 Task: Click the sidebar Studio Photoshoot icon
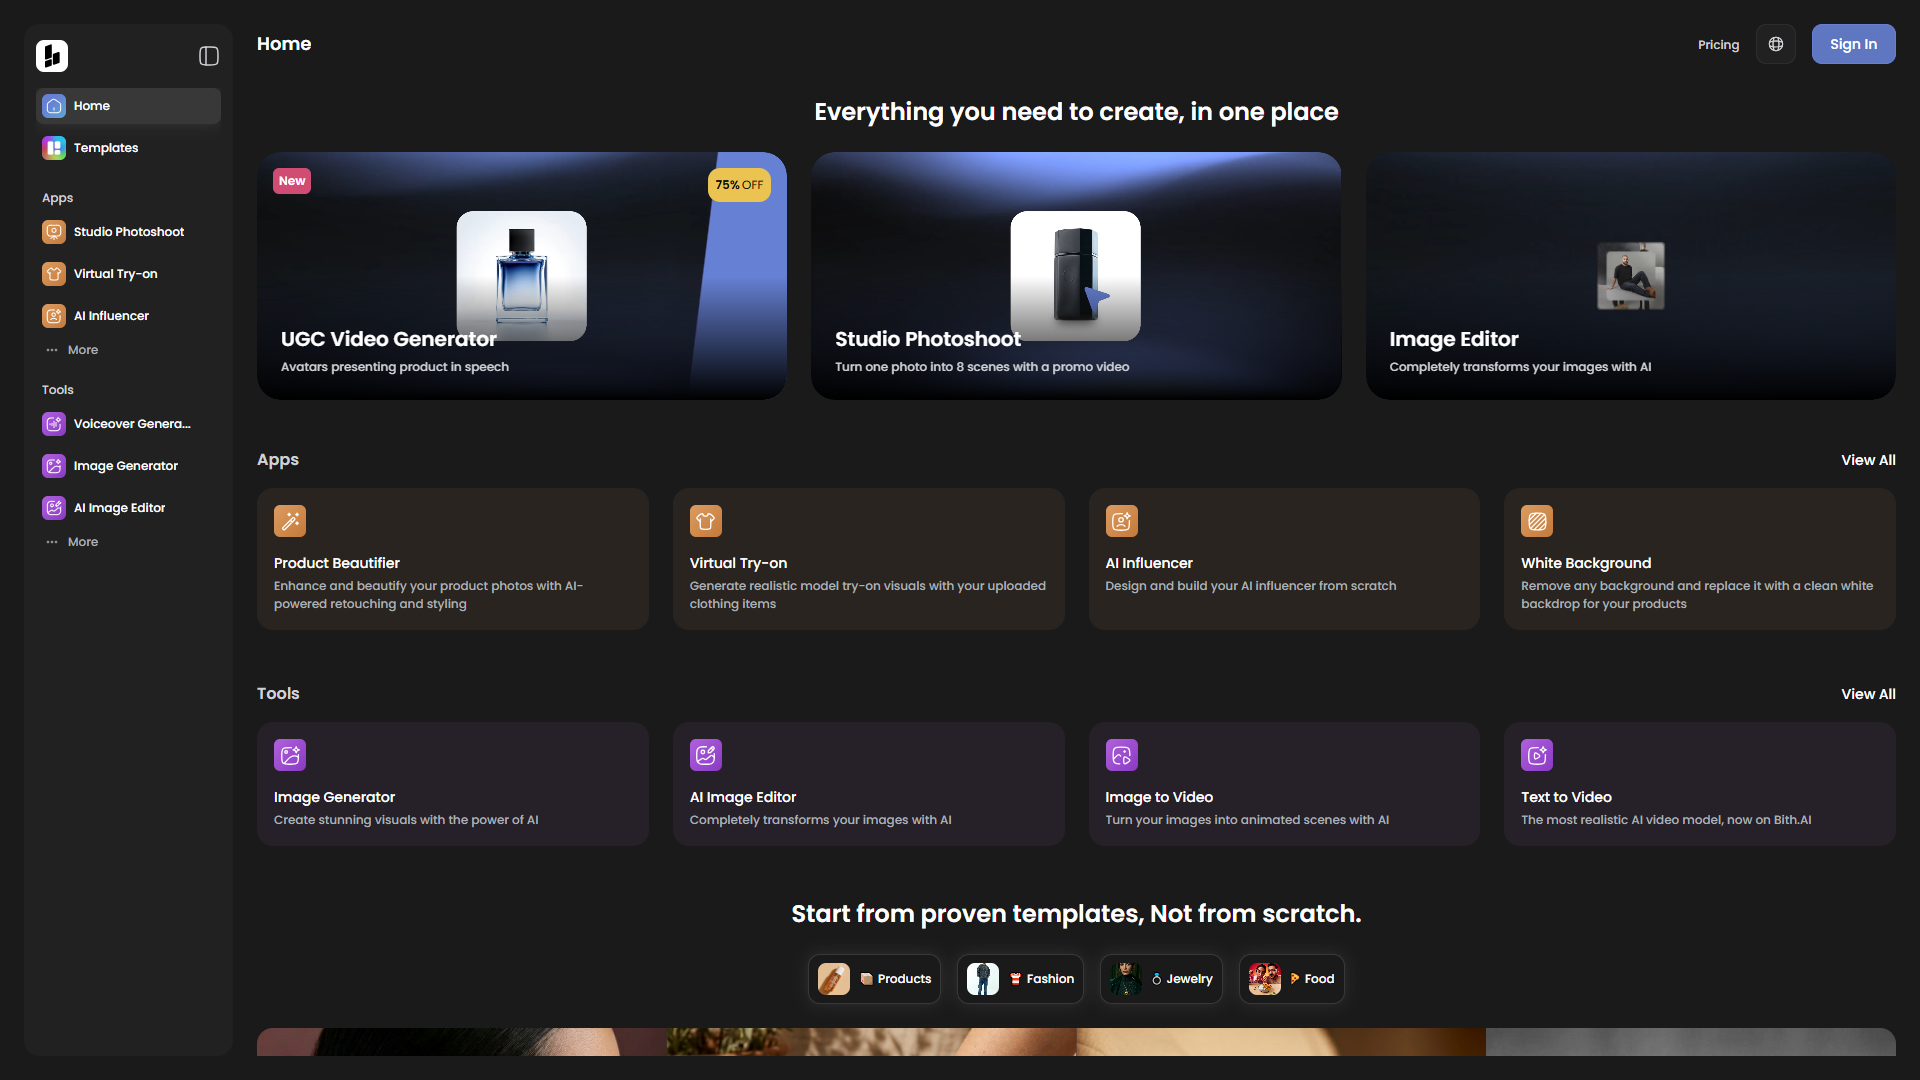(54, 232)
